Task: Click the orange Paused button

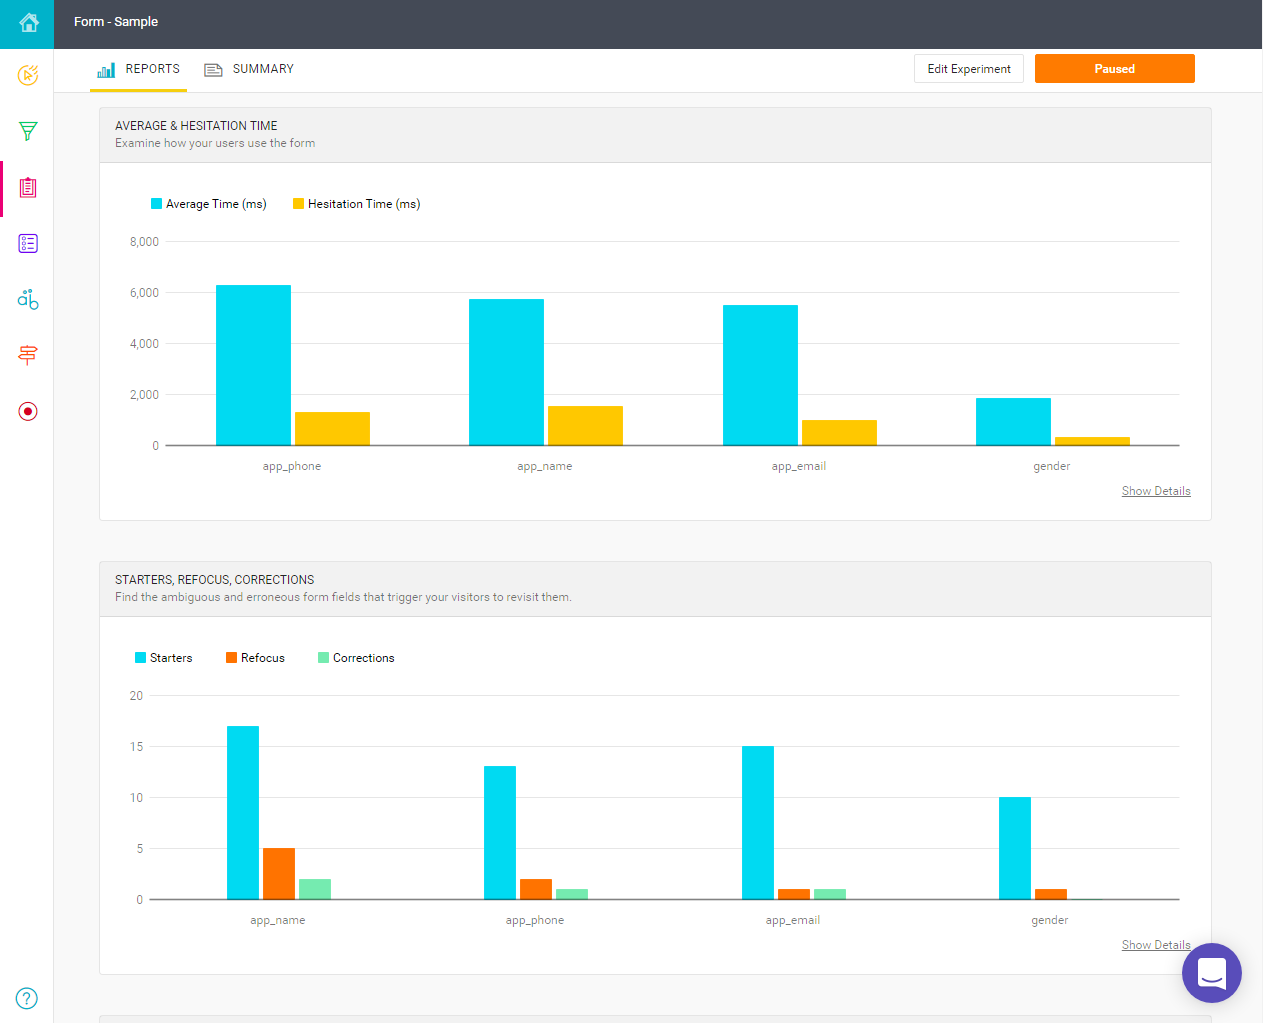Action: [x=1114, y=69]
